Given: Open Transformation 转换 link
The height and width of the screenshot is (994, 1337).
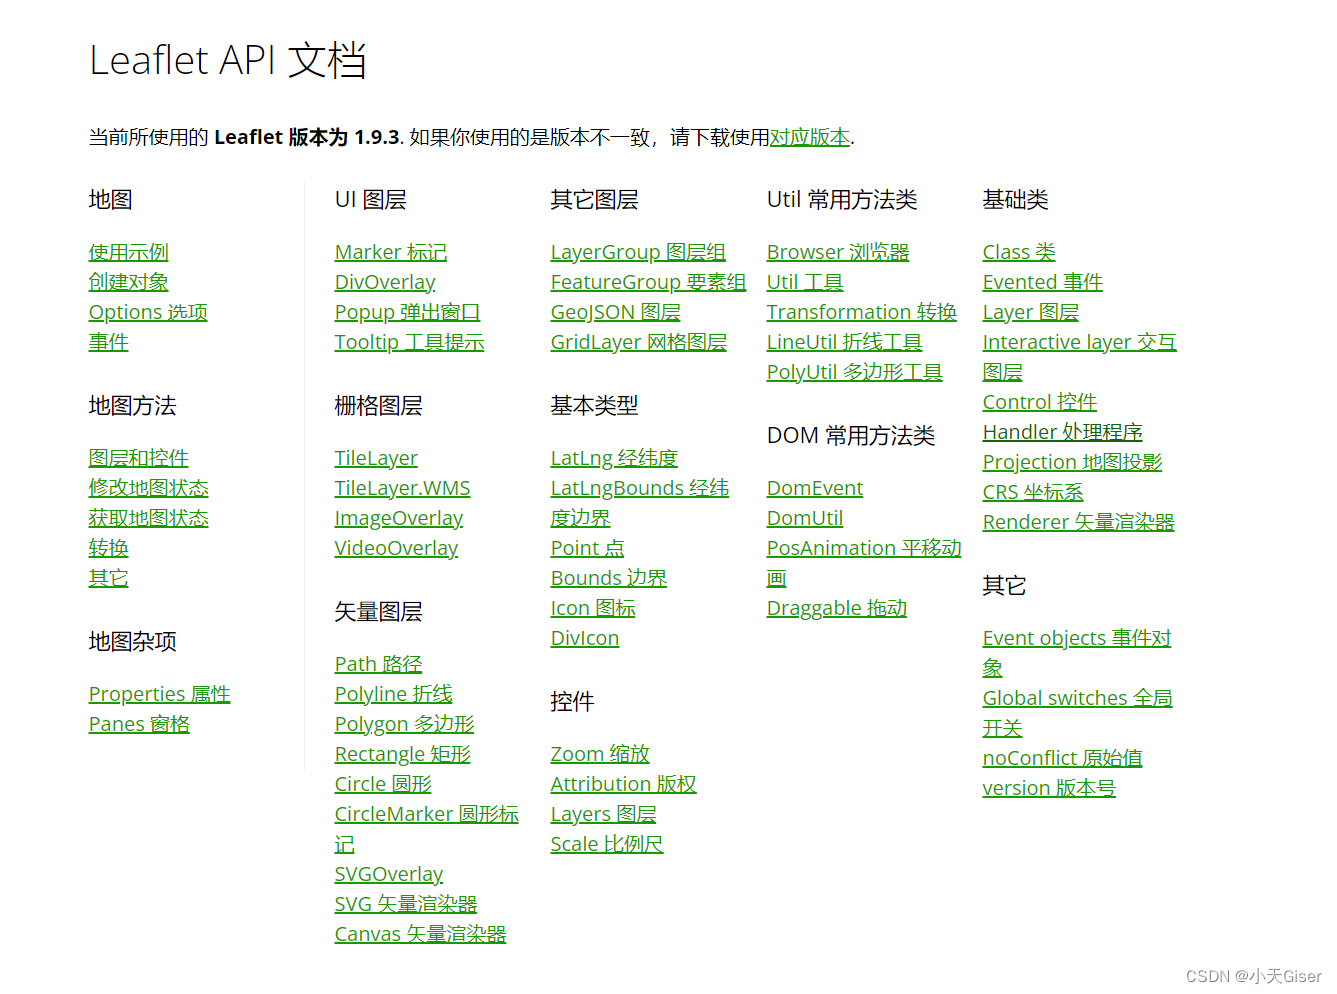Looking at the screenshot, I should point(861,312).
